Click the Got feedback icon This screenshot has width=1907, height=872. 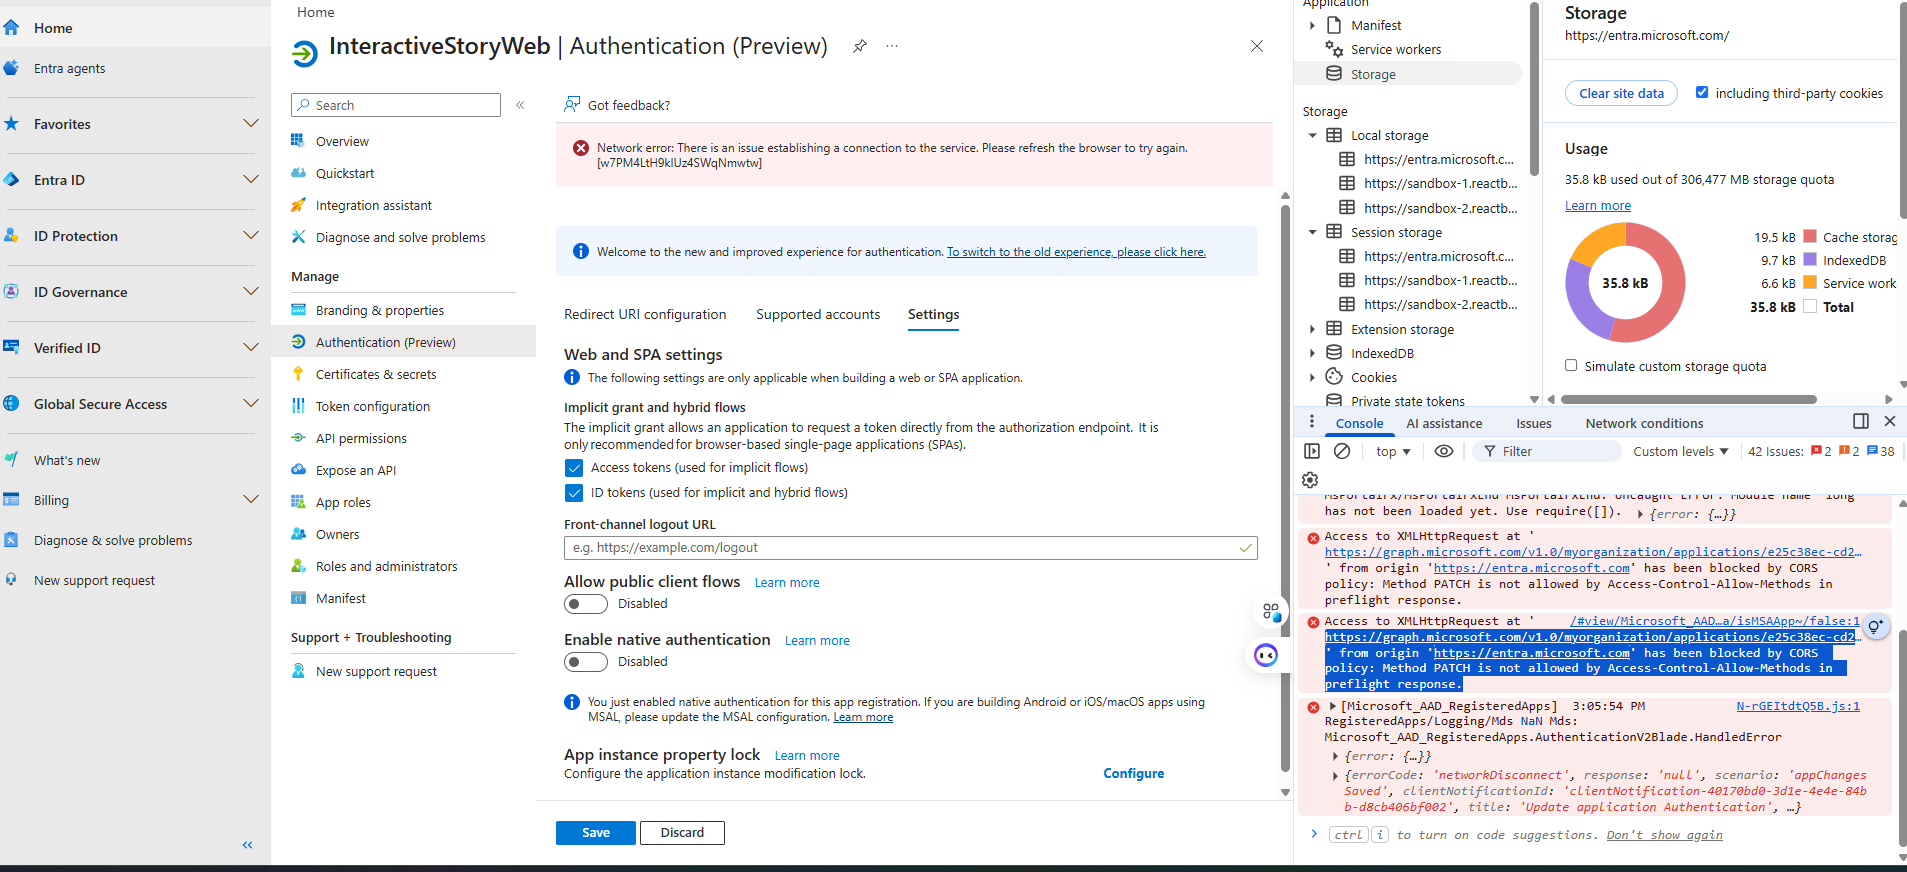(572, 104)
